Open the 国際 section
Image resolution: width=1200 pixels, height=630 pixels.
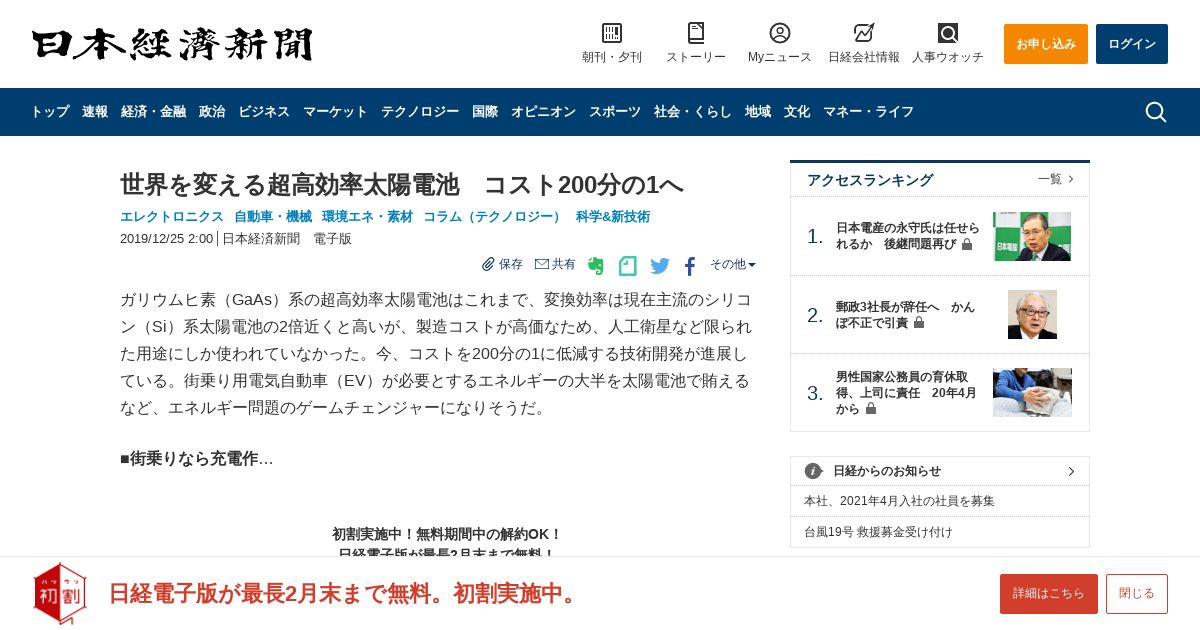(x=485, y=112)
